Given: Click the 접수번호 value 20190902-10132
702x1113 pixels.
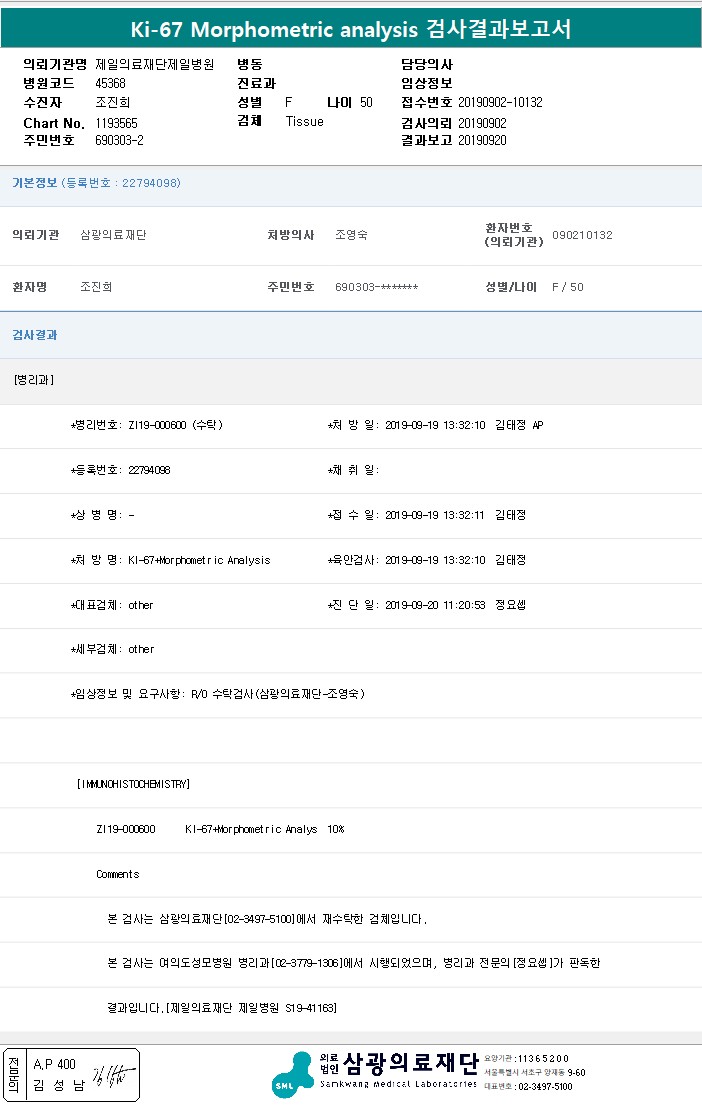Looking at the screenshot, I should pyautogui.click(x=500, y=102).
